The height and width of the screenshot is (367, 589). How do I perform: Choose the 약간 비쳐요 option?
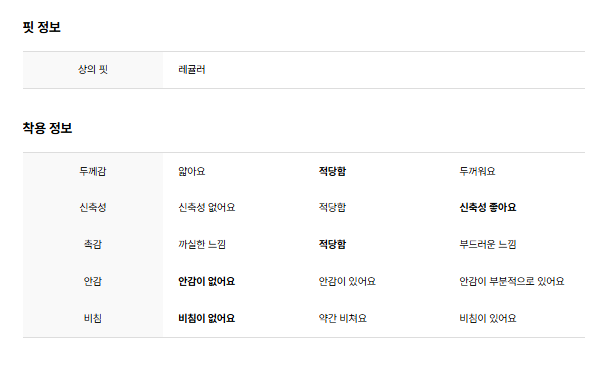point(343,319)
